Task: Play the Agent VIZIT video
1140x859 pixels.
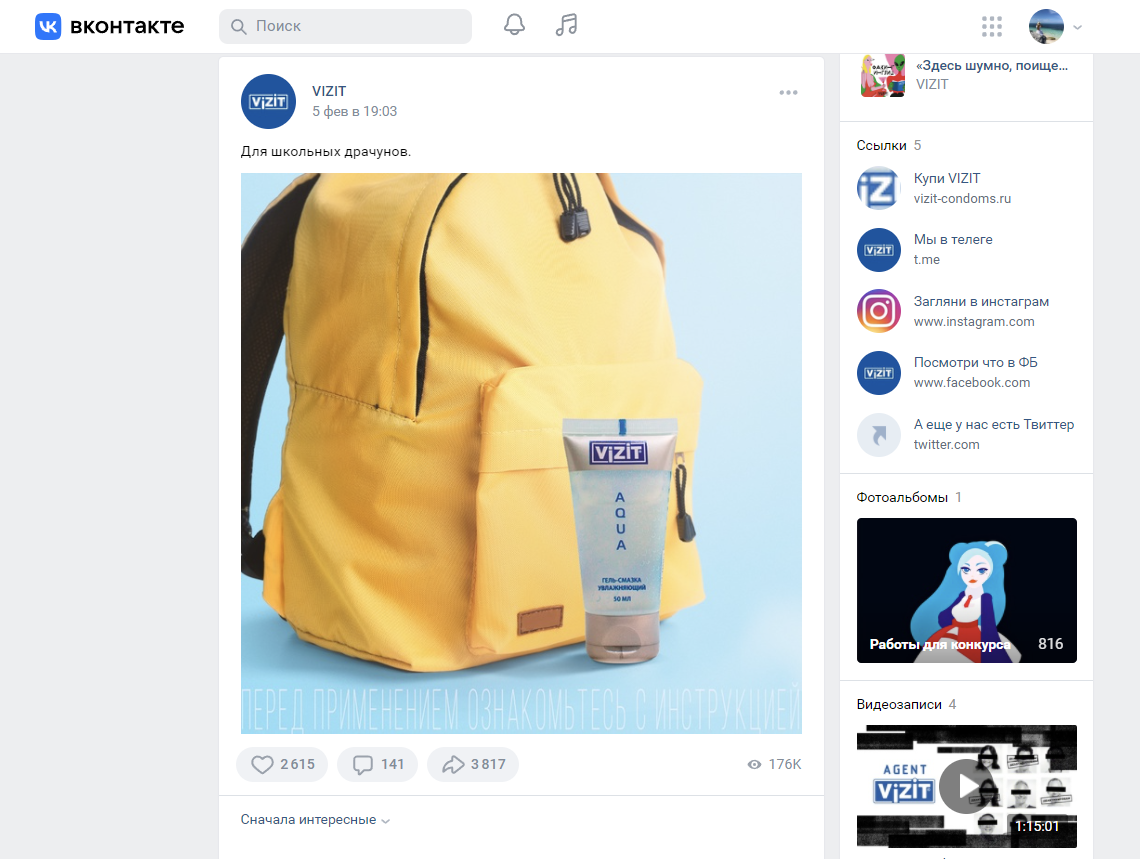Action: pyautogui.click(x=966, y=786)
